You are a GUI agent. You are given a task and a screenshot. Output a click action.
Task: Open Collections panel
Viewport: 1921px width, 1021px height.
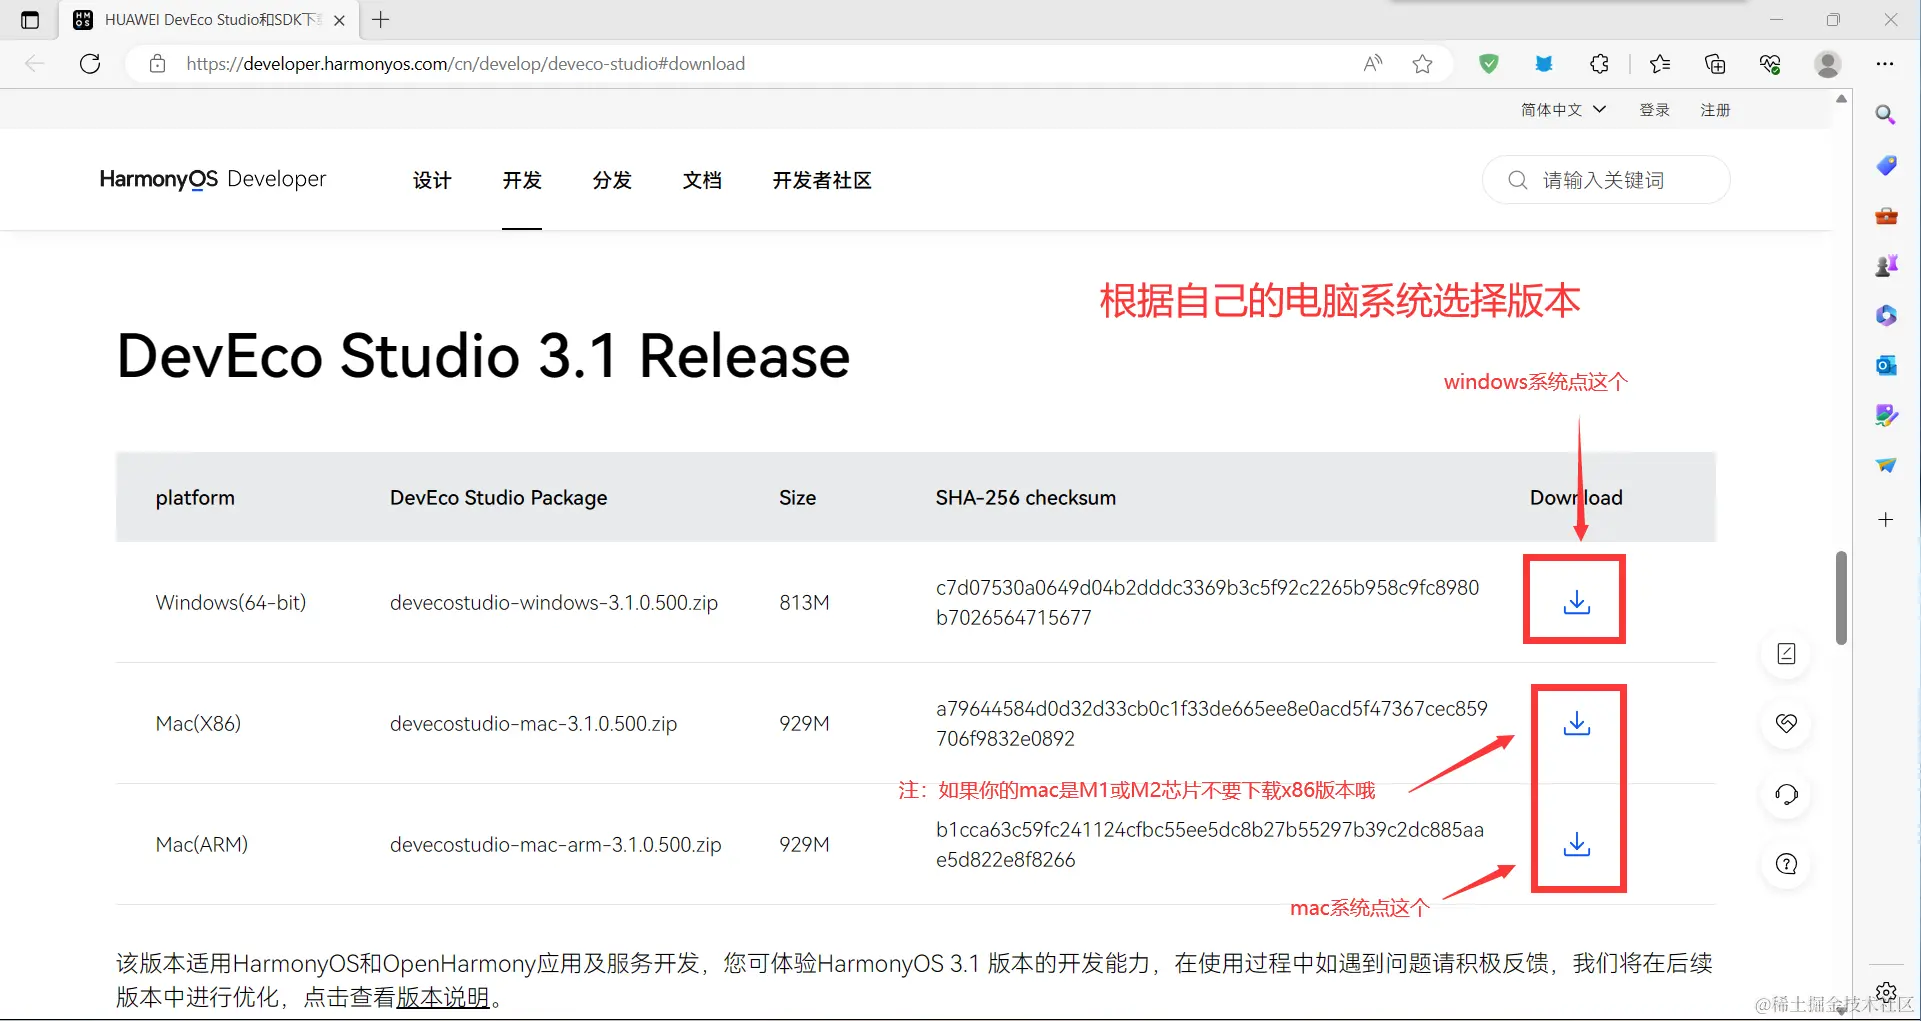coord(1715,64)
